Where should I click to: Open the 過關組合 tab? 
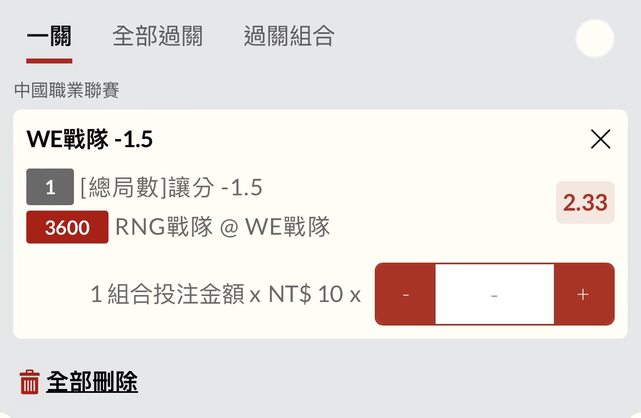[289, 37]
